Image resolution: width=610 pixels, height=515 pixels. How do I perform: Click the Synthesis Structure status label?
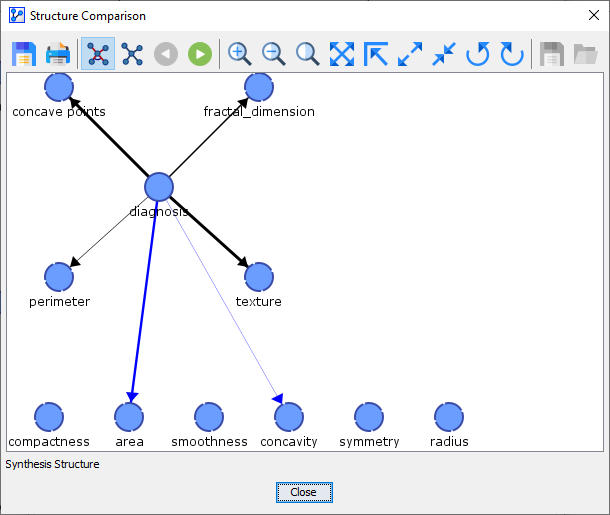(52, 464)
